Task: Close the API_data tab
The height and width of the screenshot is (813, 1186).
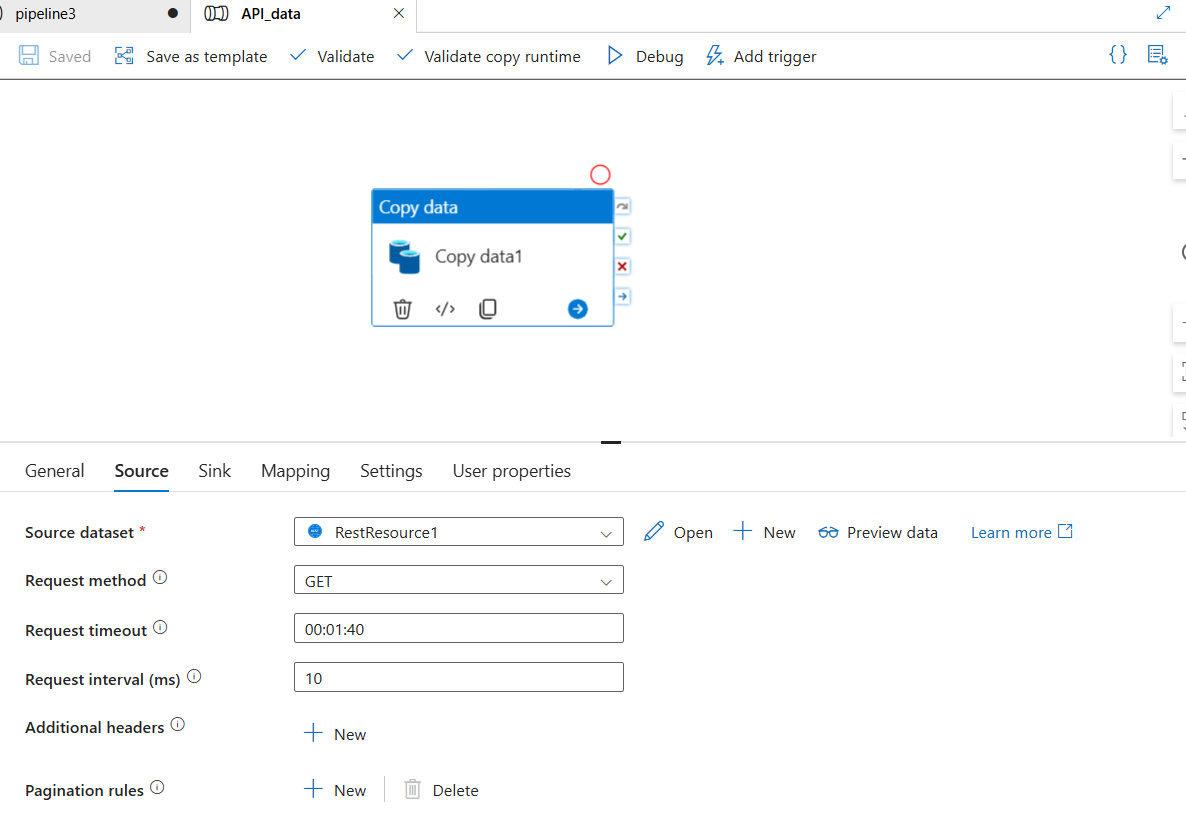Action: pos(399,14)
